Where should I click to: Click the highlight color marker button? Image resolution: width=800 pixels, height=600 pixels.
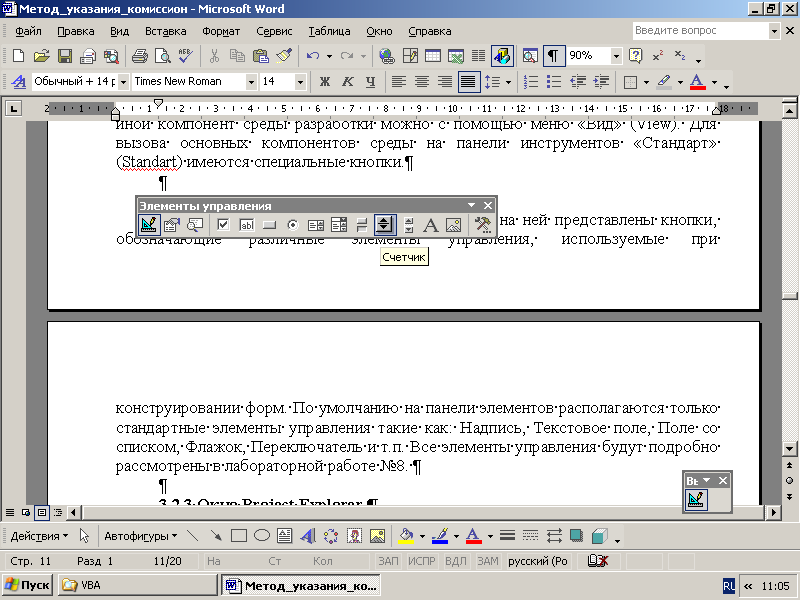point(664,82)
